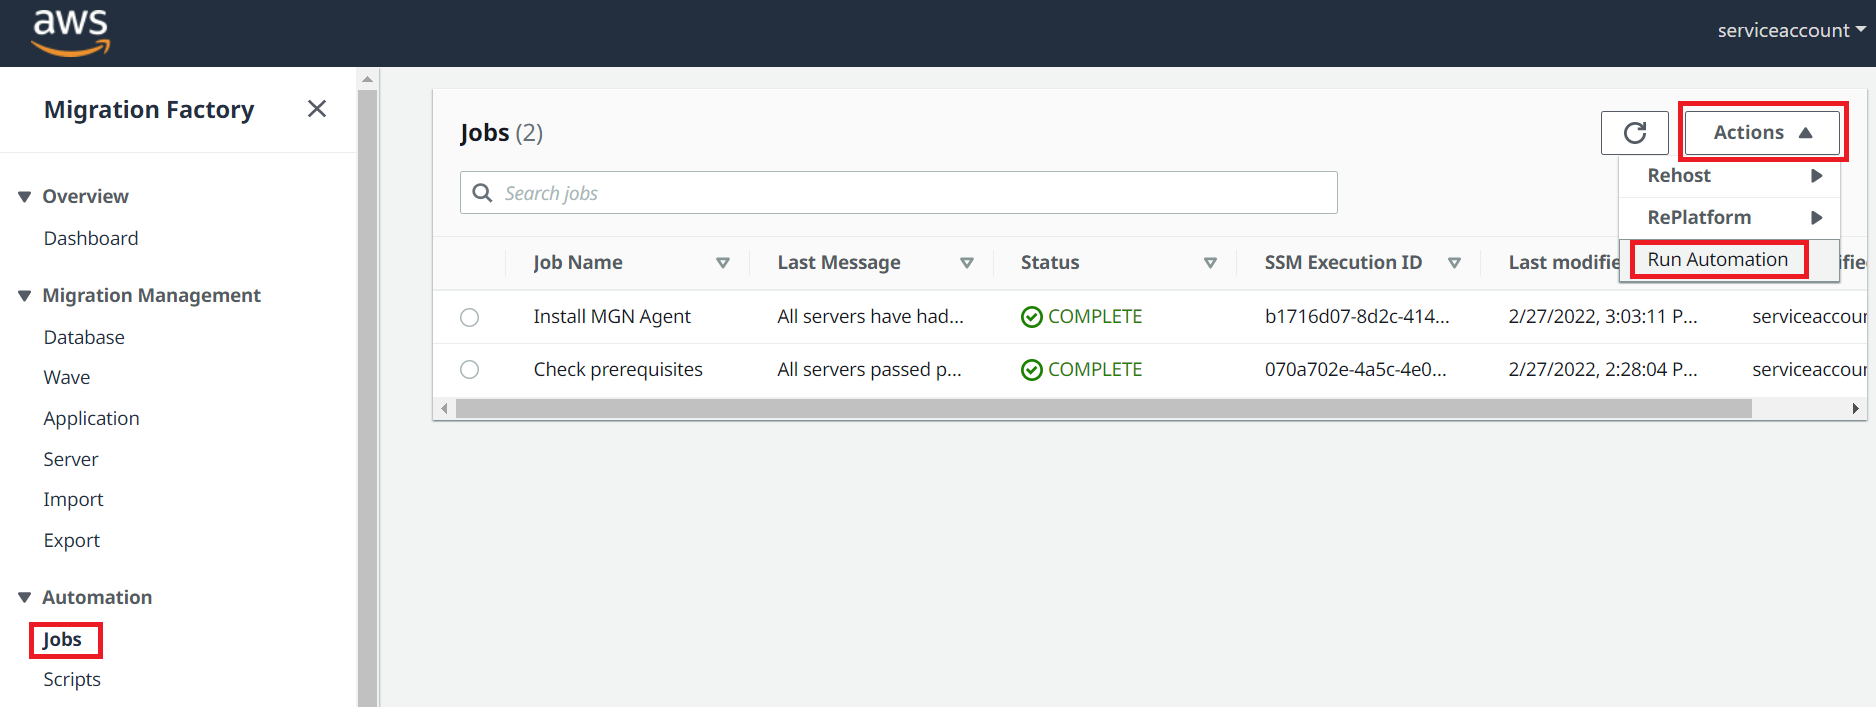The width and height of the screenshot is (1876, 707).
Task: Click execution ID 070a702e-4a5c-4e0...
Action: (x=1355, y=370)
